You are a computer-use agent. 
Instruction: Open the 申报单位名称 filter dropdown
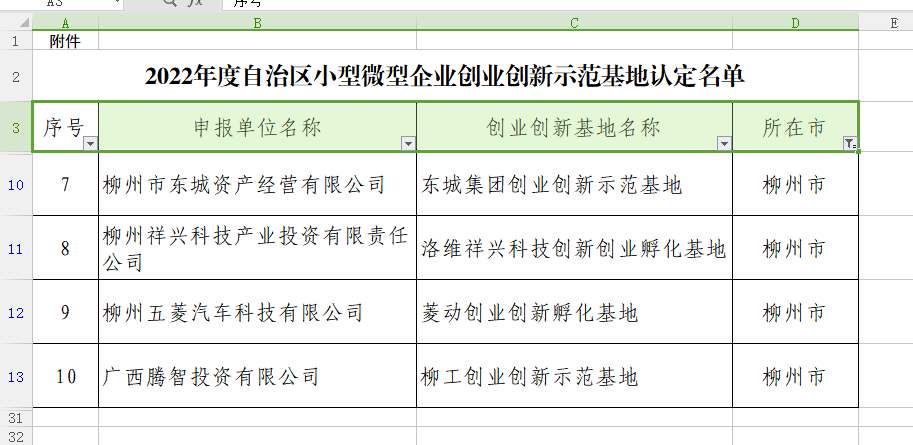pos(409,144)
